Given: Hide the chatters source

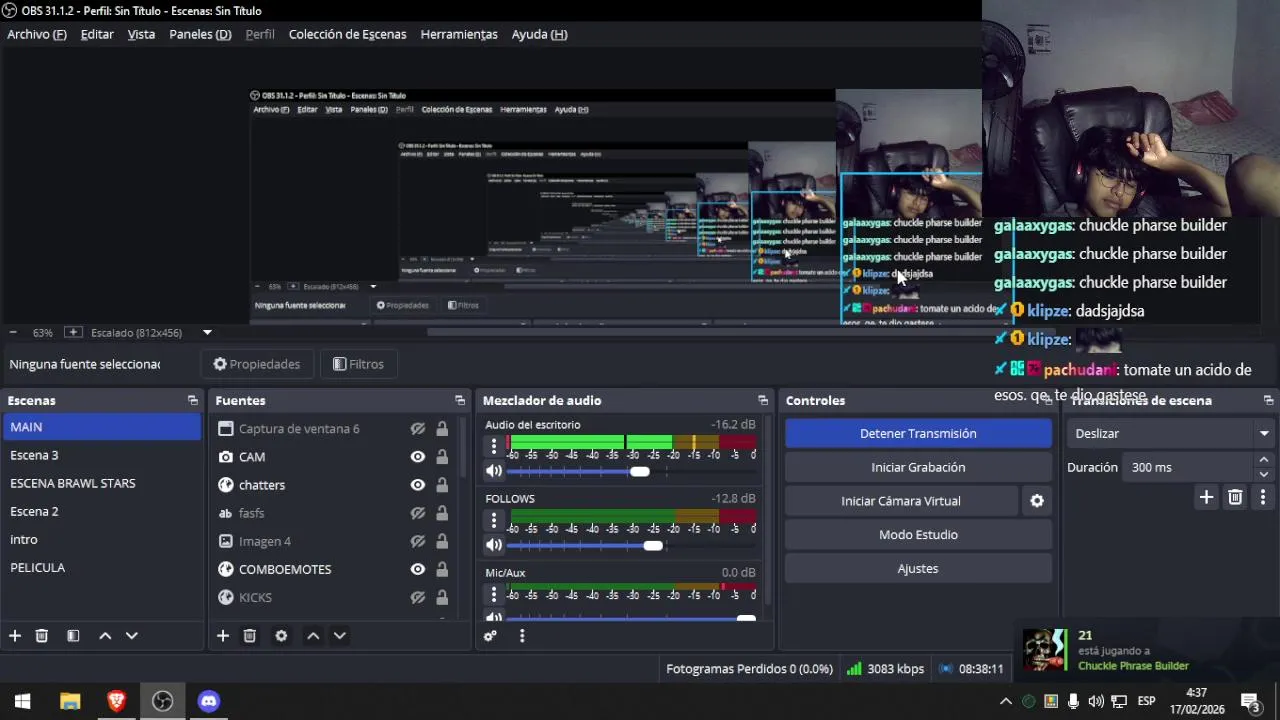Looking at the screenshot, I should pyautogui.click(x=418, y=485).
